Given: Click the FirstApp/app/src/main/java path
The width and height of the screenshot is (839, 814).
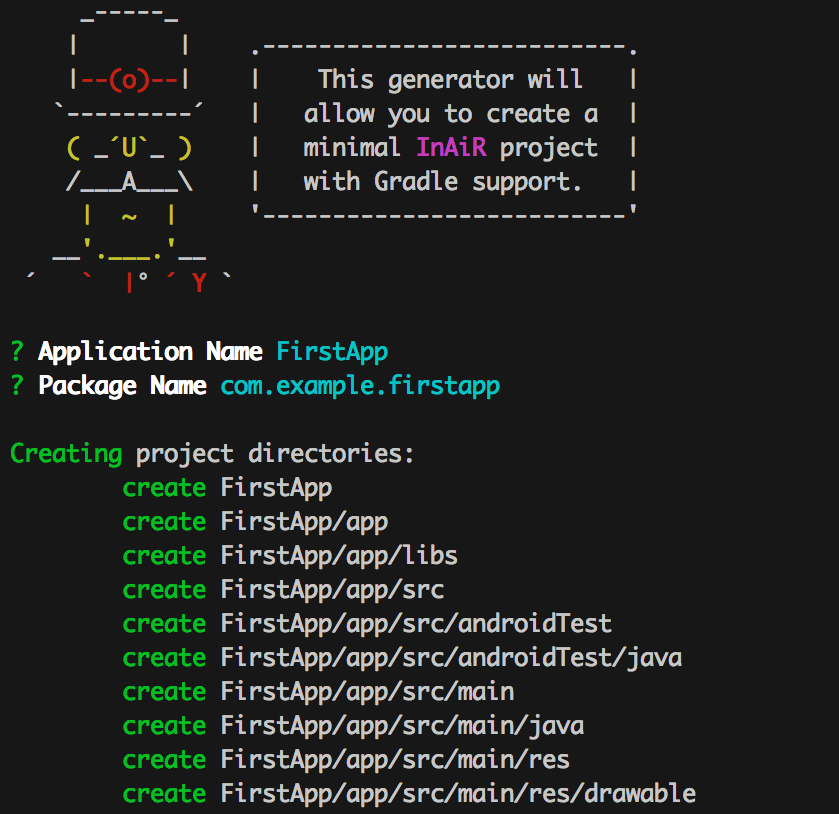Looking at the screenshot, I should click(402, 726).
